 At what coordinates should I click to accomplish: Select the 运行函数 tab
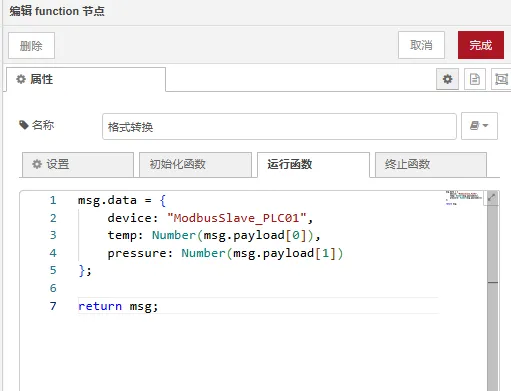(x=313, y=165)
